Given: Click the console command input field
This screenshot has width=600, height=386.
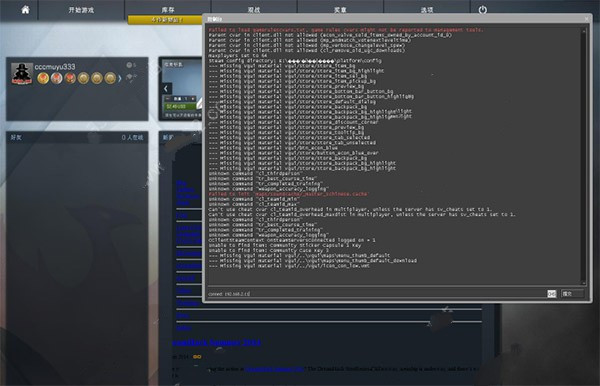Looking at the screenshot, I should pyautogui.click(x=377, y=294).
